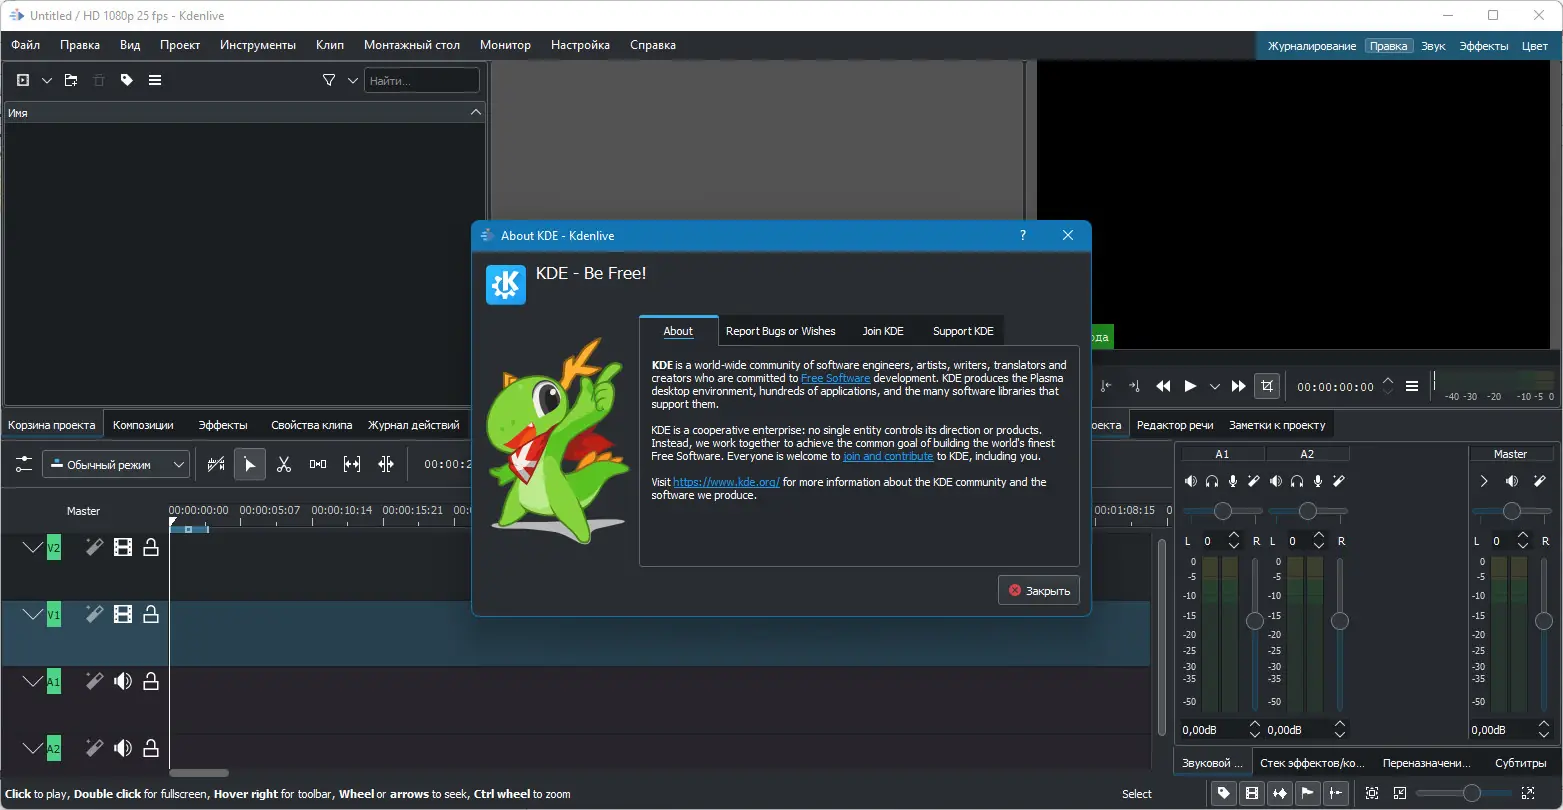The image size is (1563, 810).
Task: Play the project monitor
Action: [1190, 386]
